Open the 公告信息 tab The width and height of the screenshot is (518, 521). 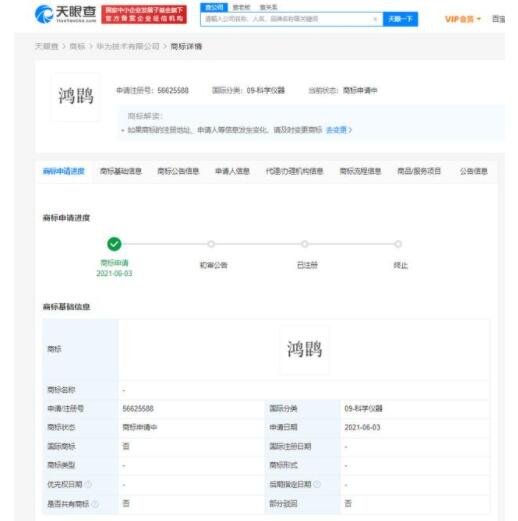coord(473,171)
